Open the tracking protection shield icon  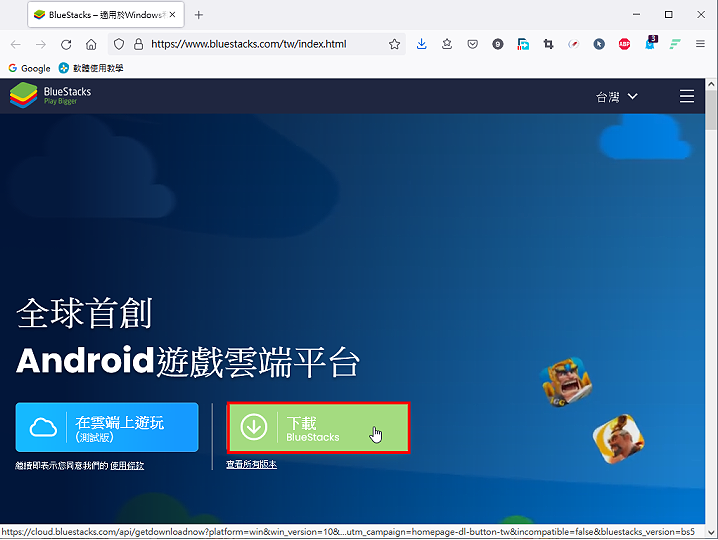point(119,44)
